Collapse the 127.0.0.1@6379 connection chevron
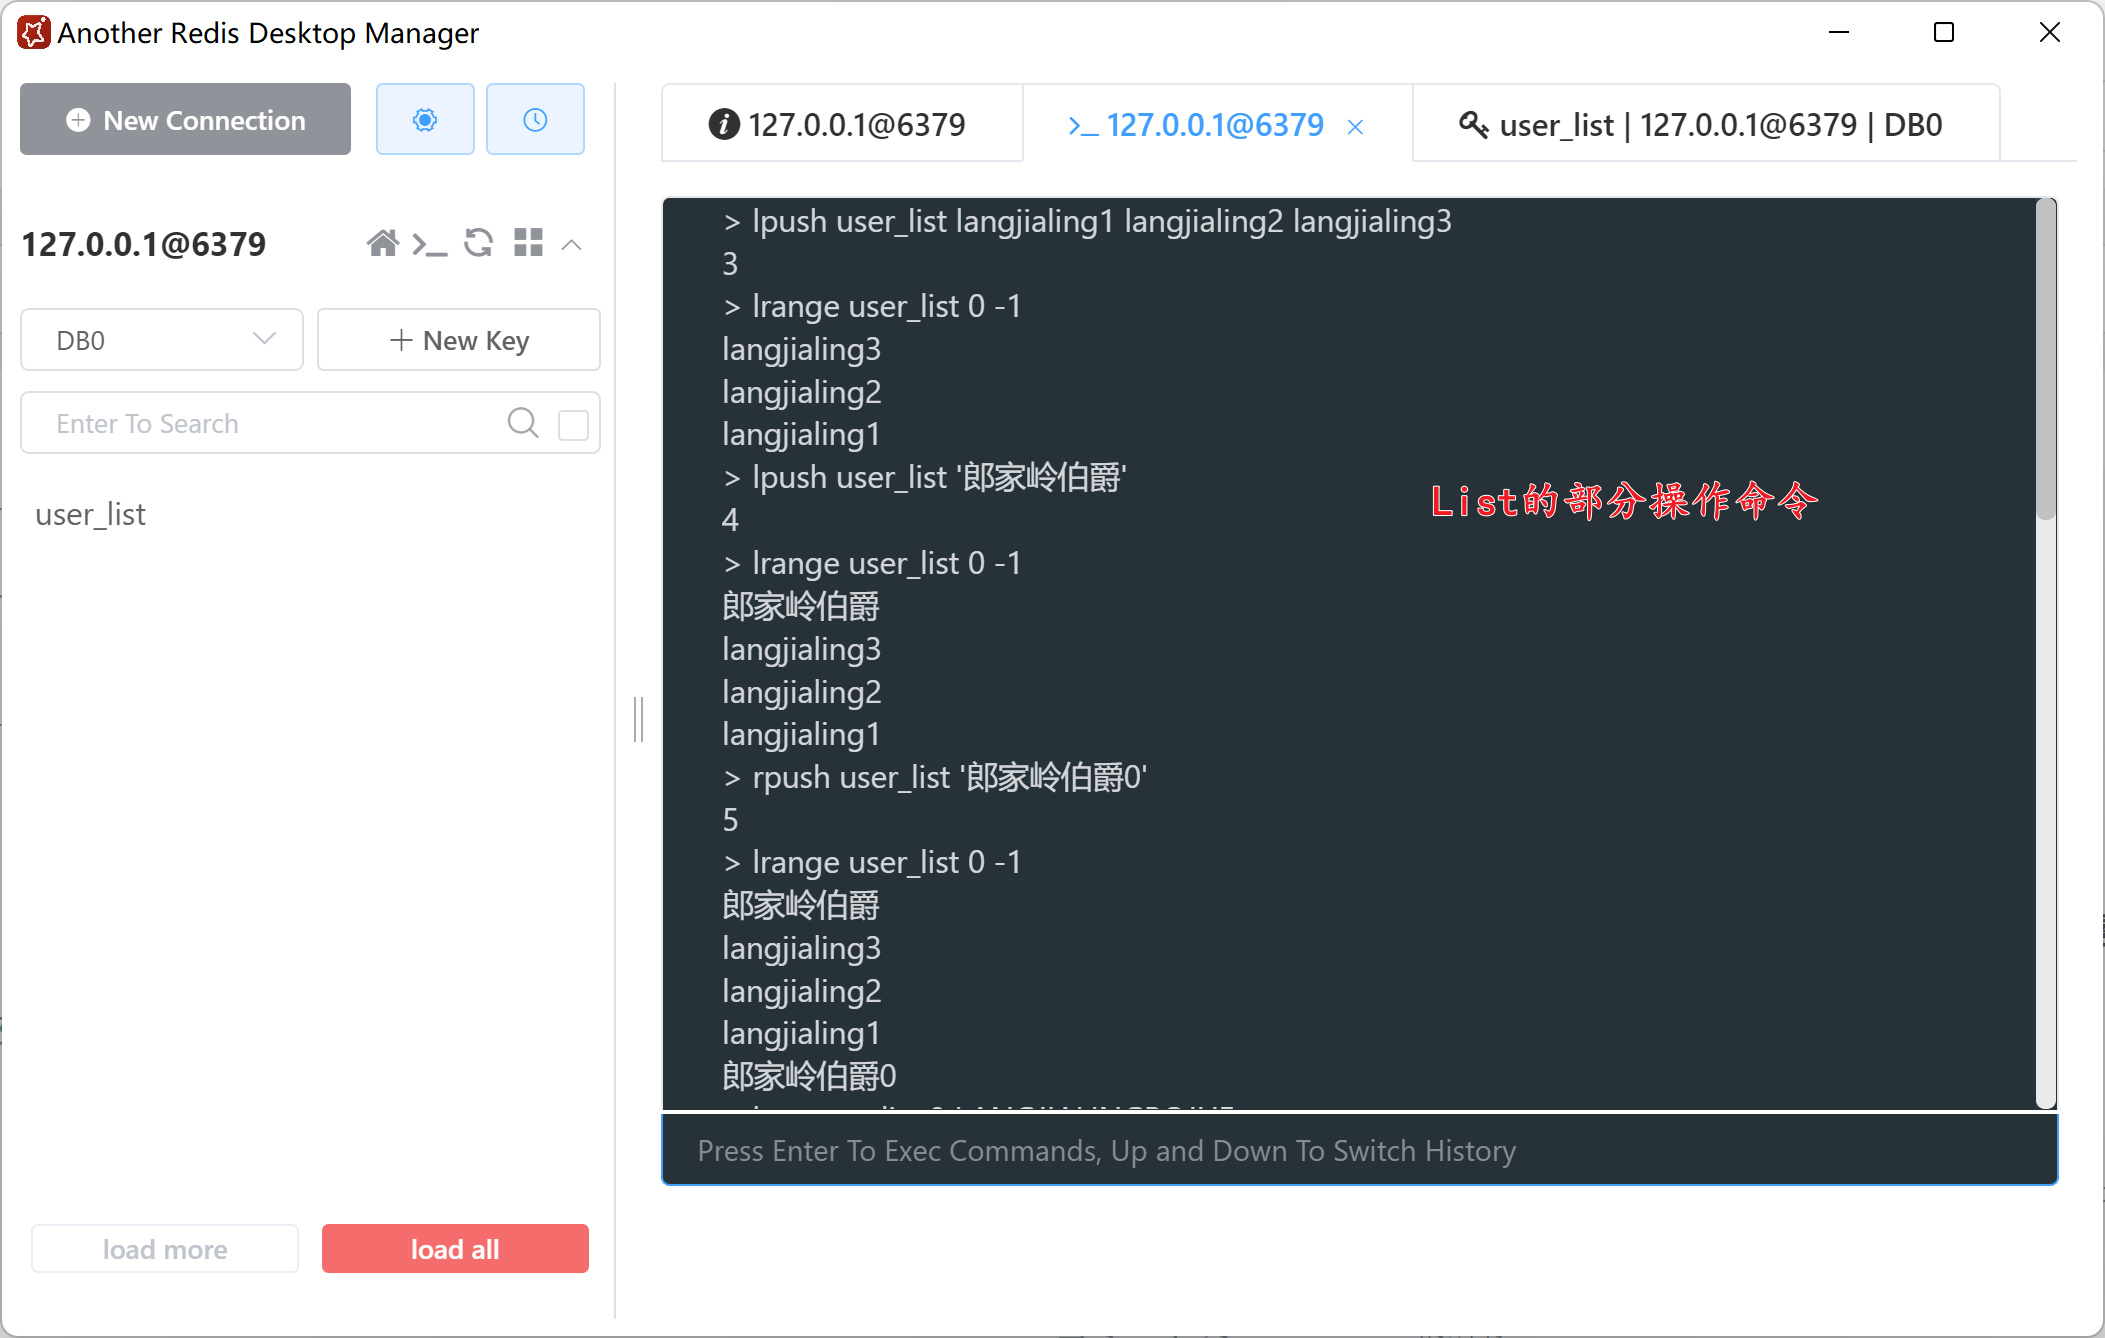This screenshot has width=2105, height=1338. [572, 244]
